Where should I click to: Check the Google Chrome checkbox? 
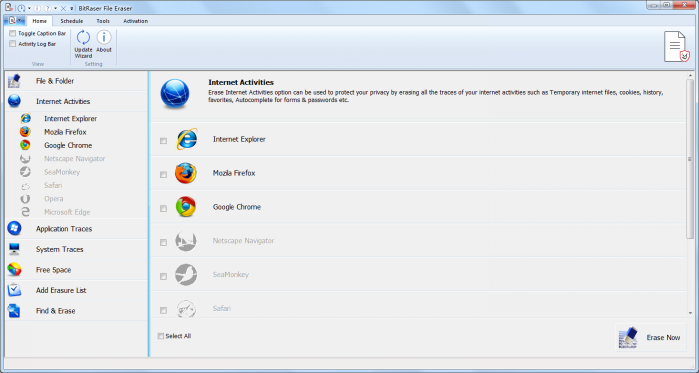click(x=163, y=209)
